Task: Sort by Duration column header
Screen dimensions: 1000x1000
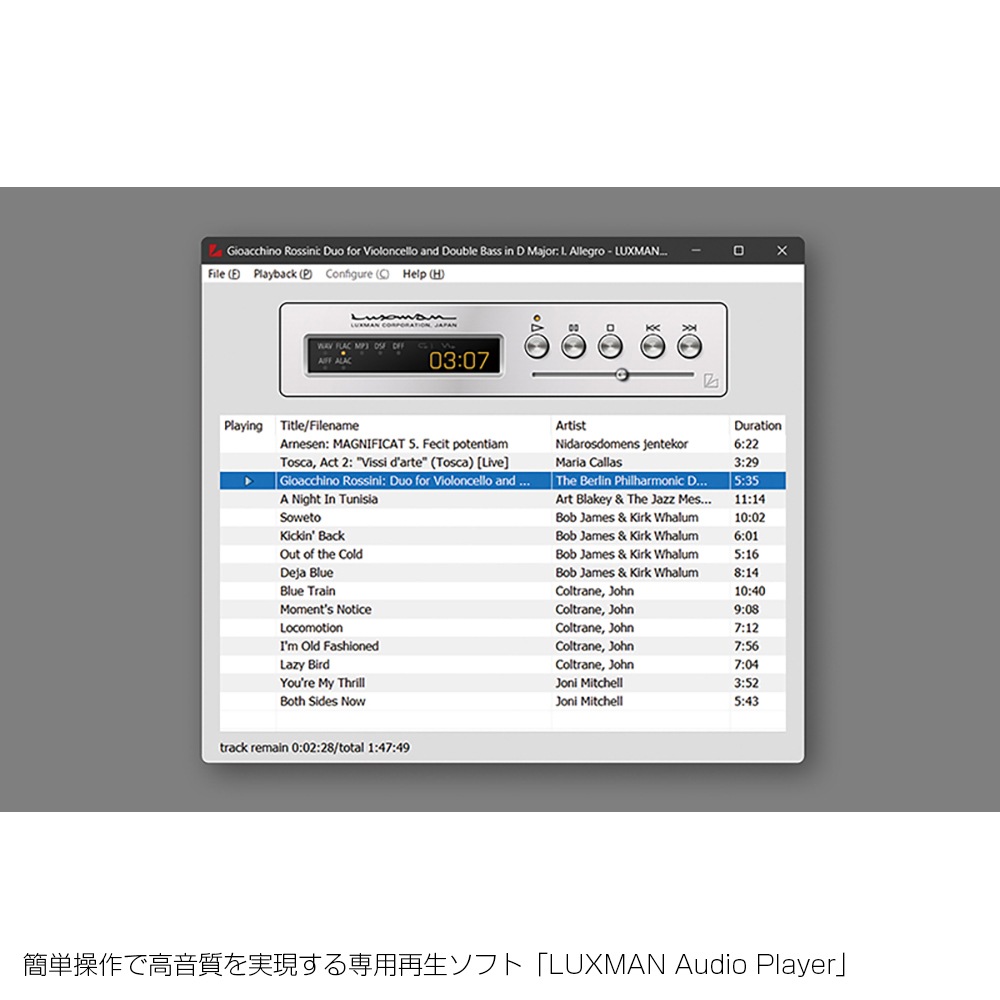Action: coord(758,425)
